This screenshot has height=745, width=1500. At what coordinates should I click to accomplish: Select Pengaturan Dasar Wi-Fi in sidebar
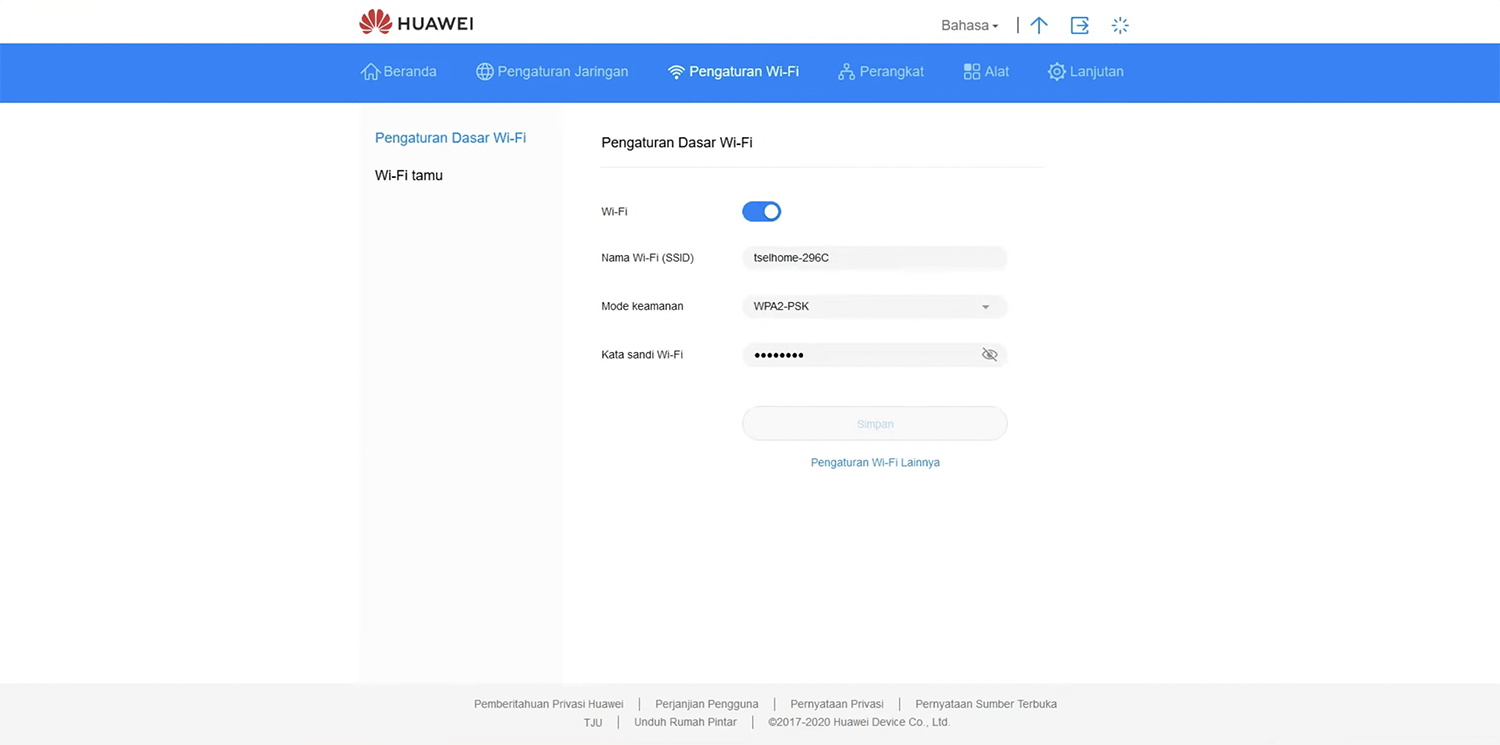pos(450,138)
